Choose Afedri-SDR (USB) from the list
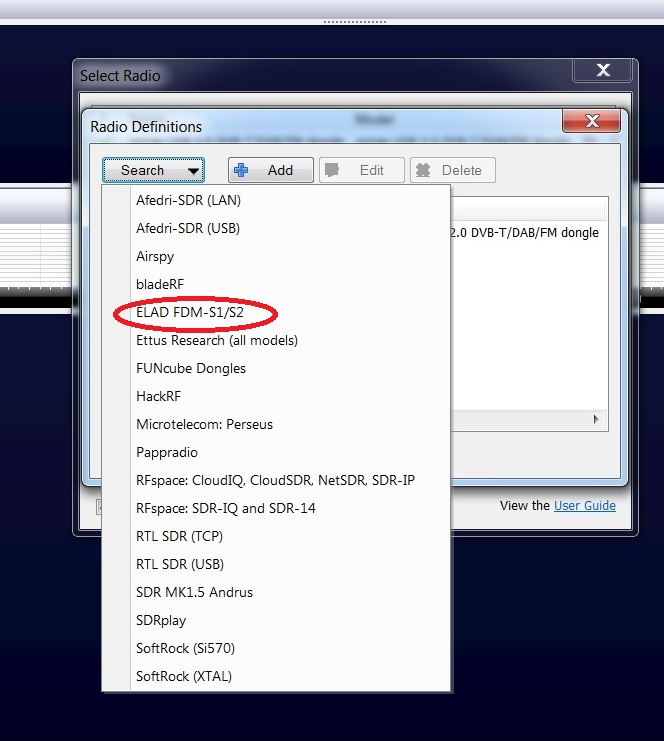 pyautogui.click(x=276, y=228)
